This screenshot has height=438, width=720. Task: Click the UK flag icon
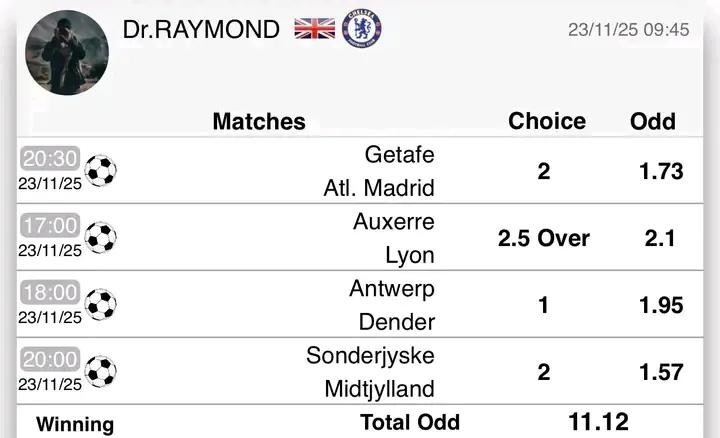click(314, 28)
